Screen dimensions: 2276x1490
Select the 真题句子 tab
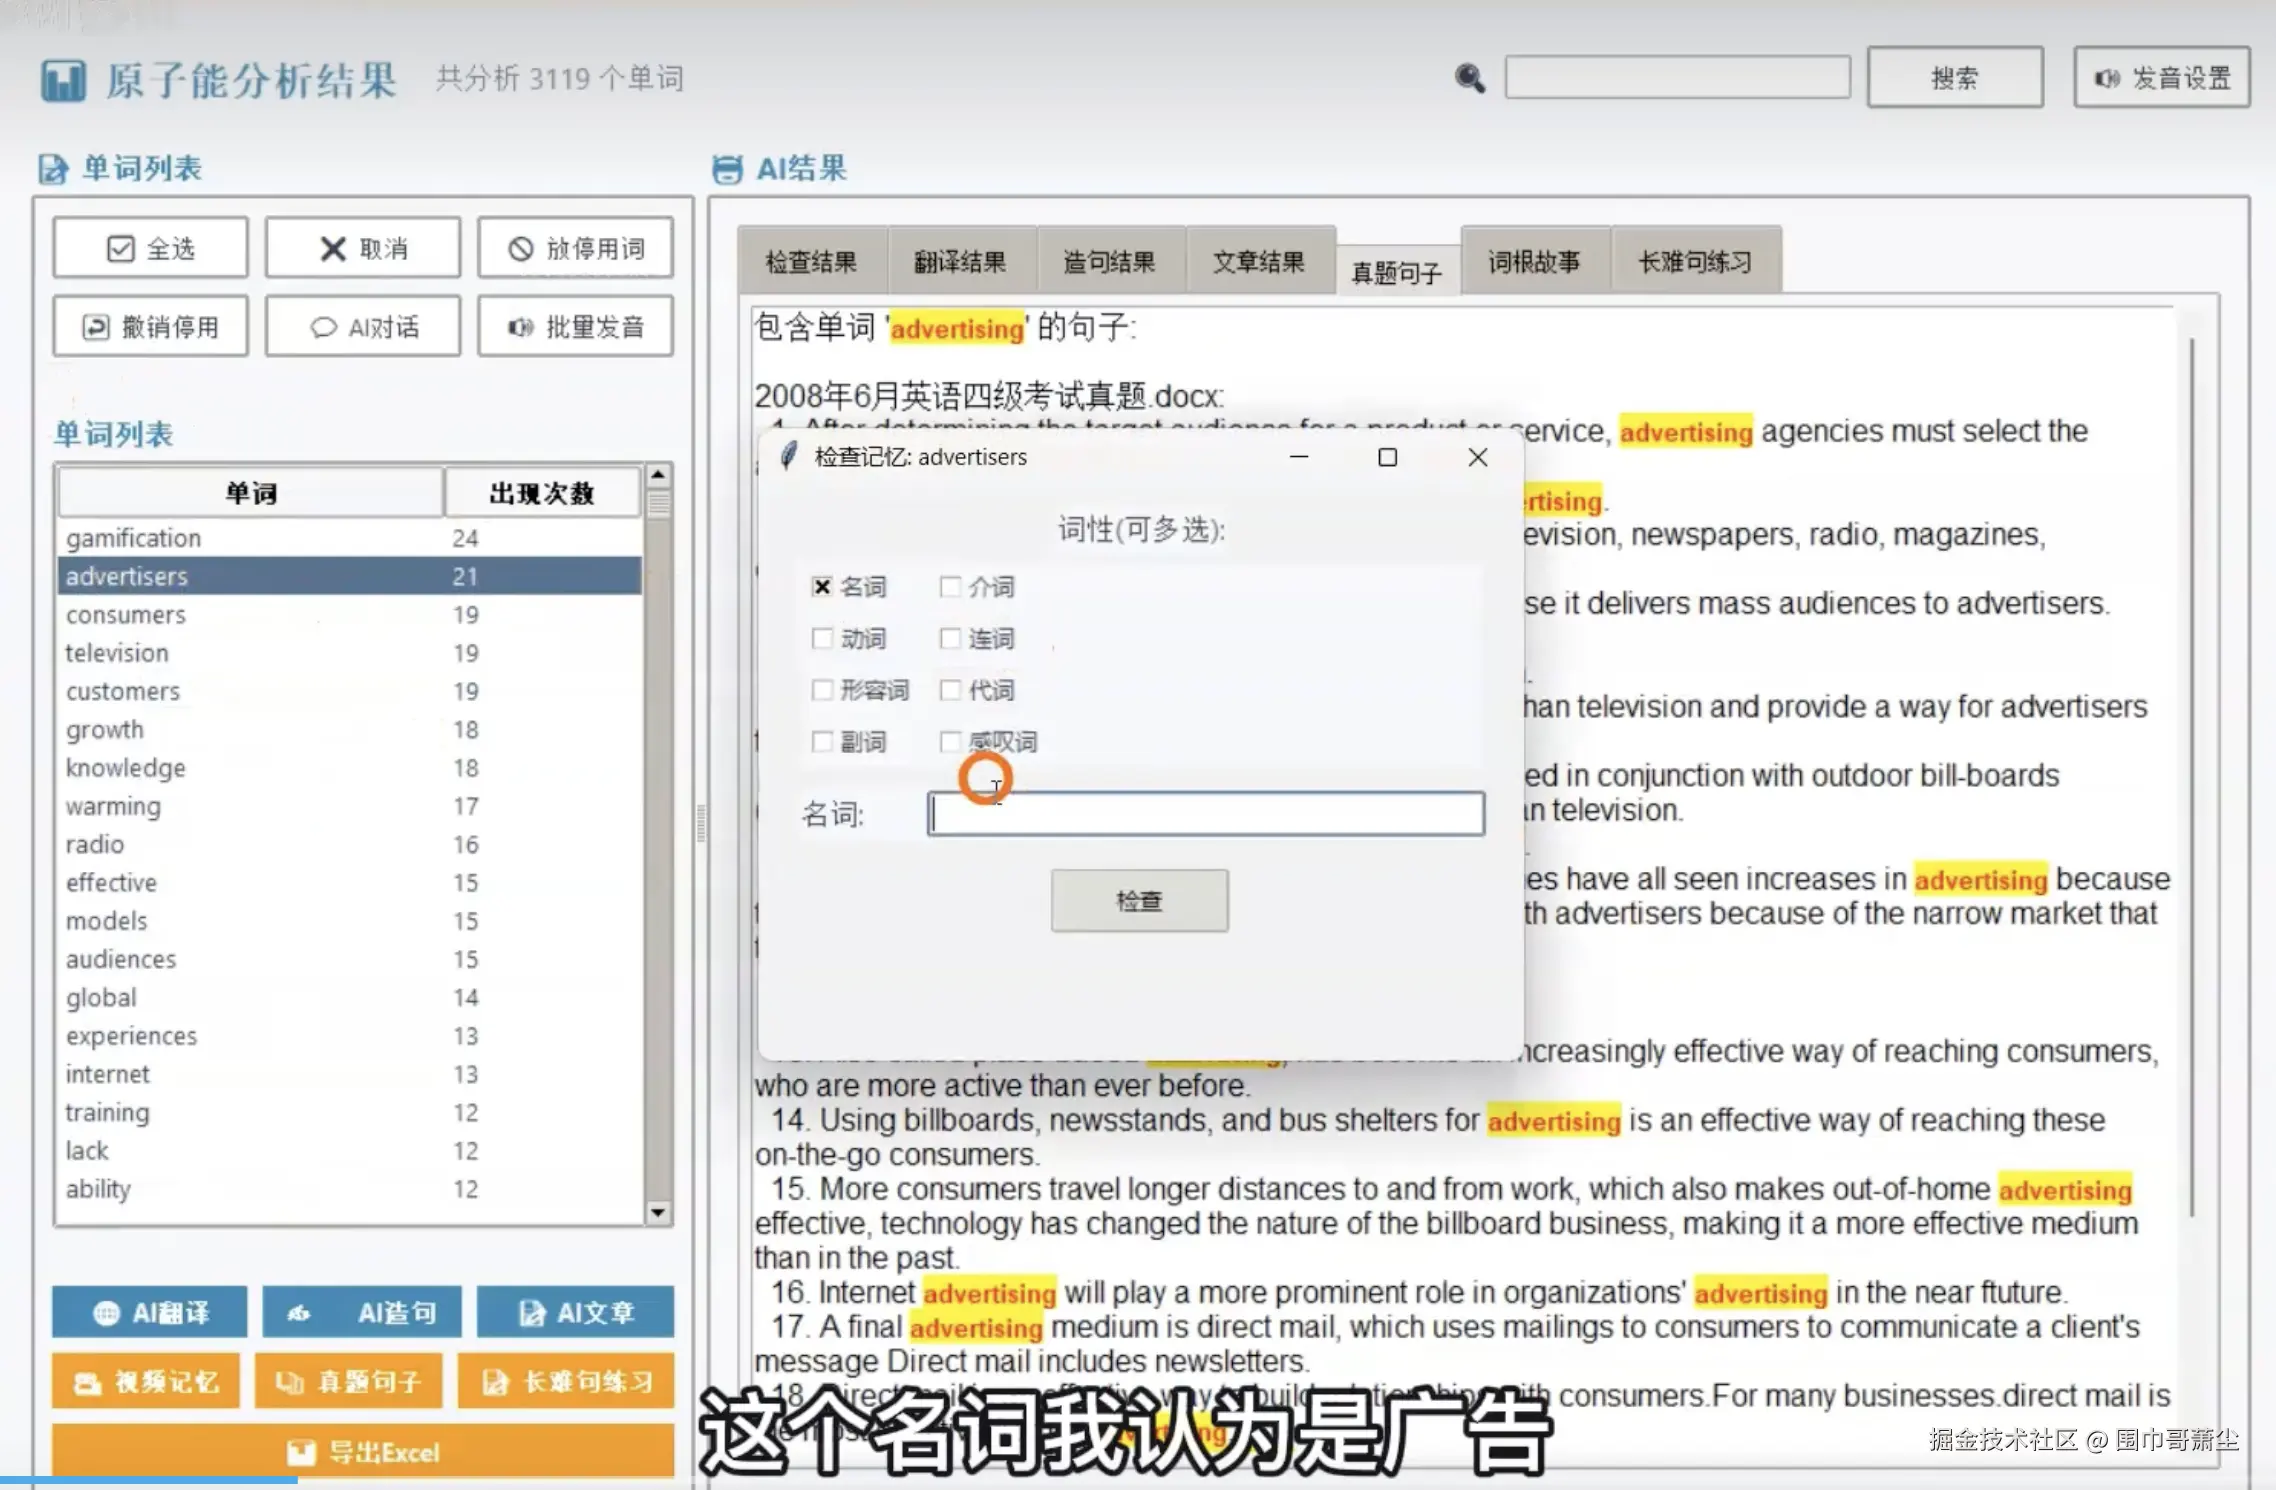click(1397, 272)
